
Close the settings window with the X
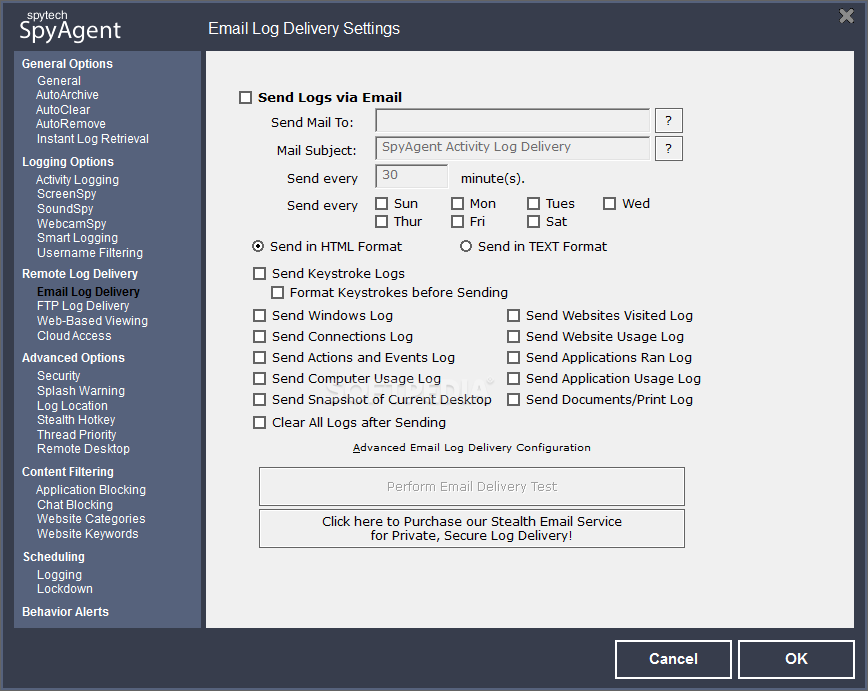[x=846, y=16]
